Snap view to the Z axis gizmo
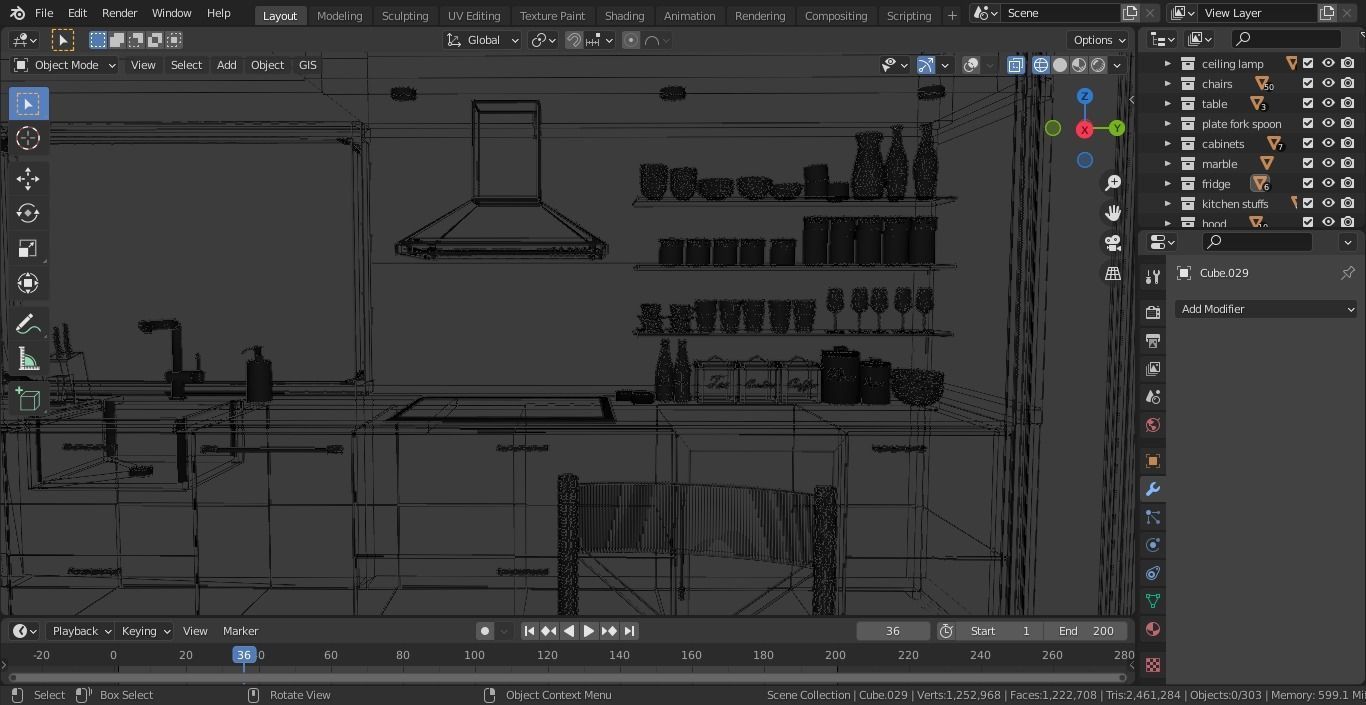The height and width of the screenshot is (705, 1366). point(1085,96)
